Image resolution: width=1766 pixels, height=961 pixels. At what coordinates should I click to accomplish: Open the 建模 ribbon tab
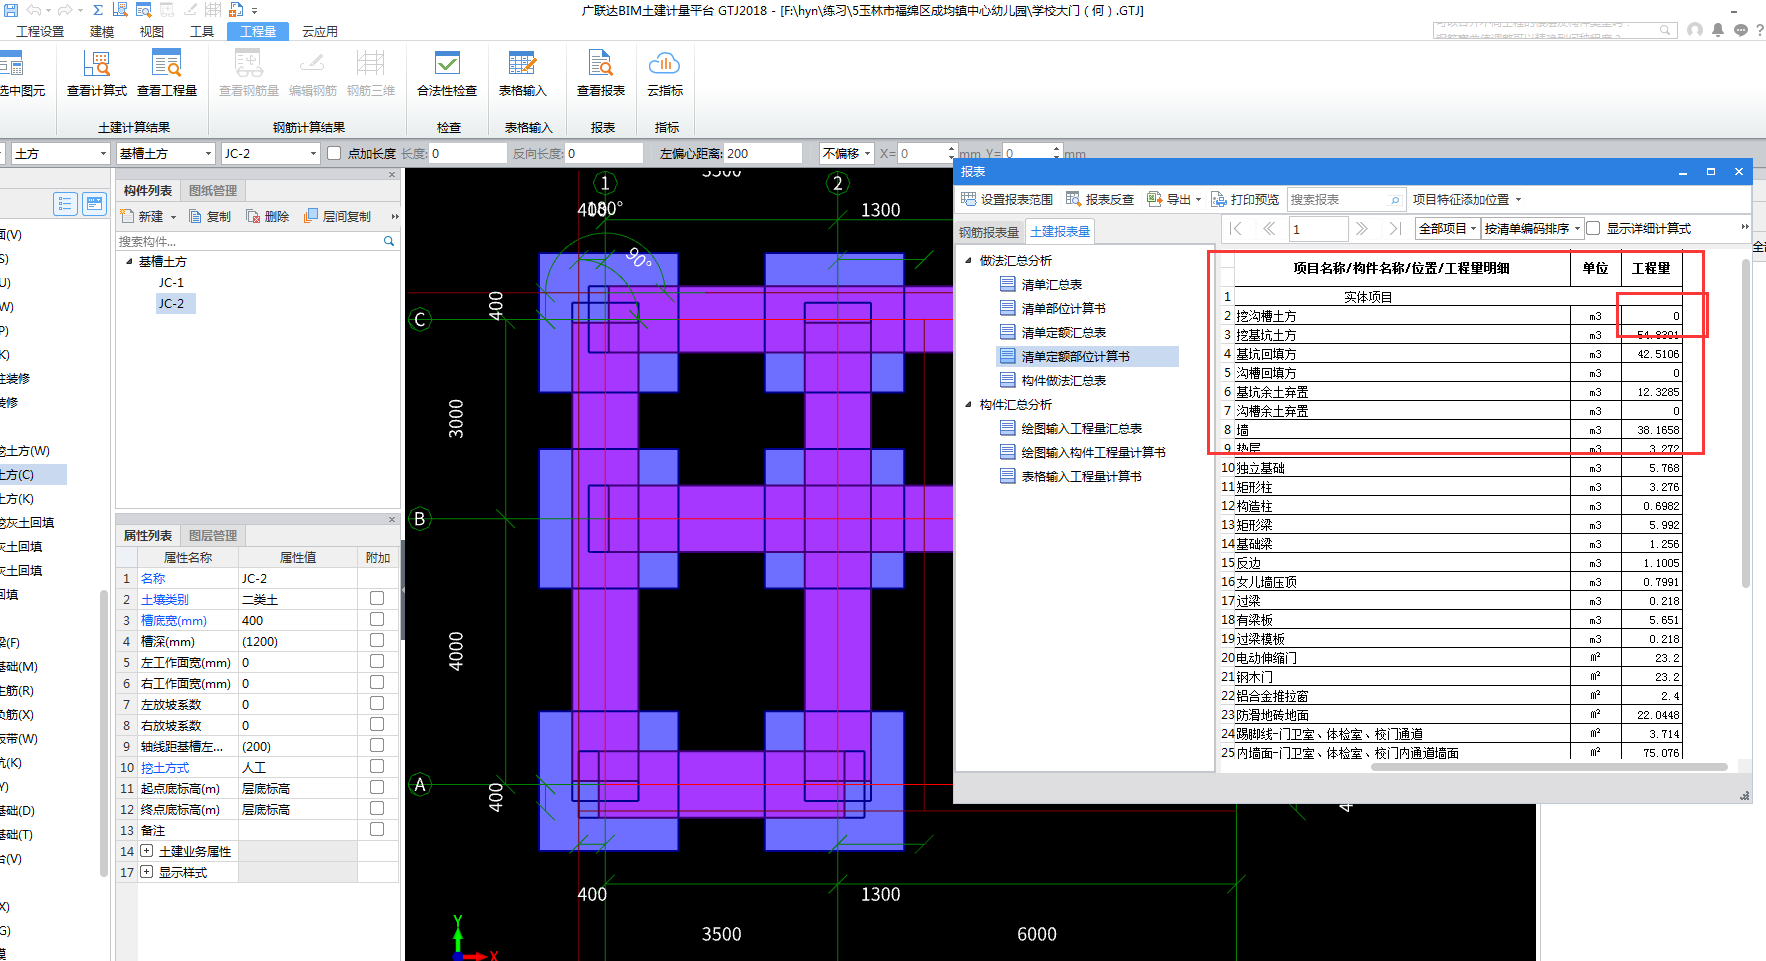102,31
